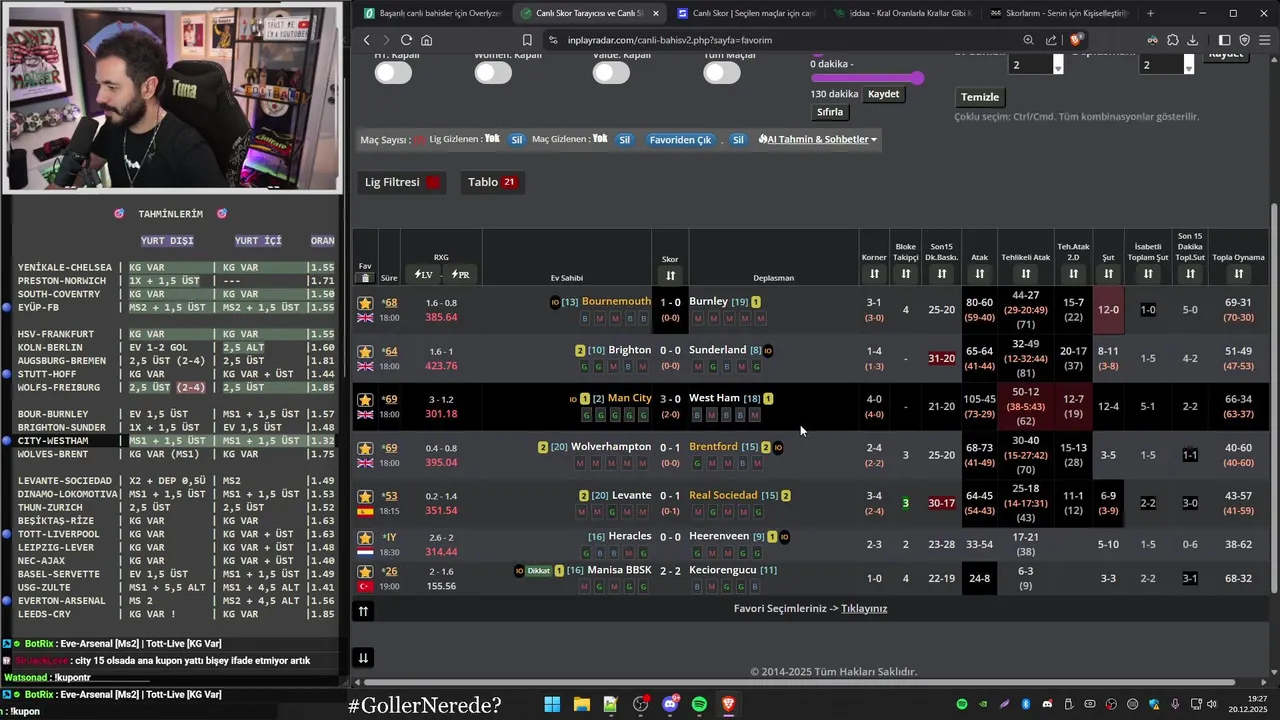
Task: Open Deplasman number select showing 2
Action: tap(1166, 65)
